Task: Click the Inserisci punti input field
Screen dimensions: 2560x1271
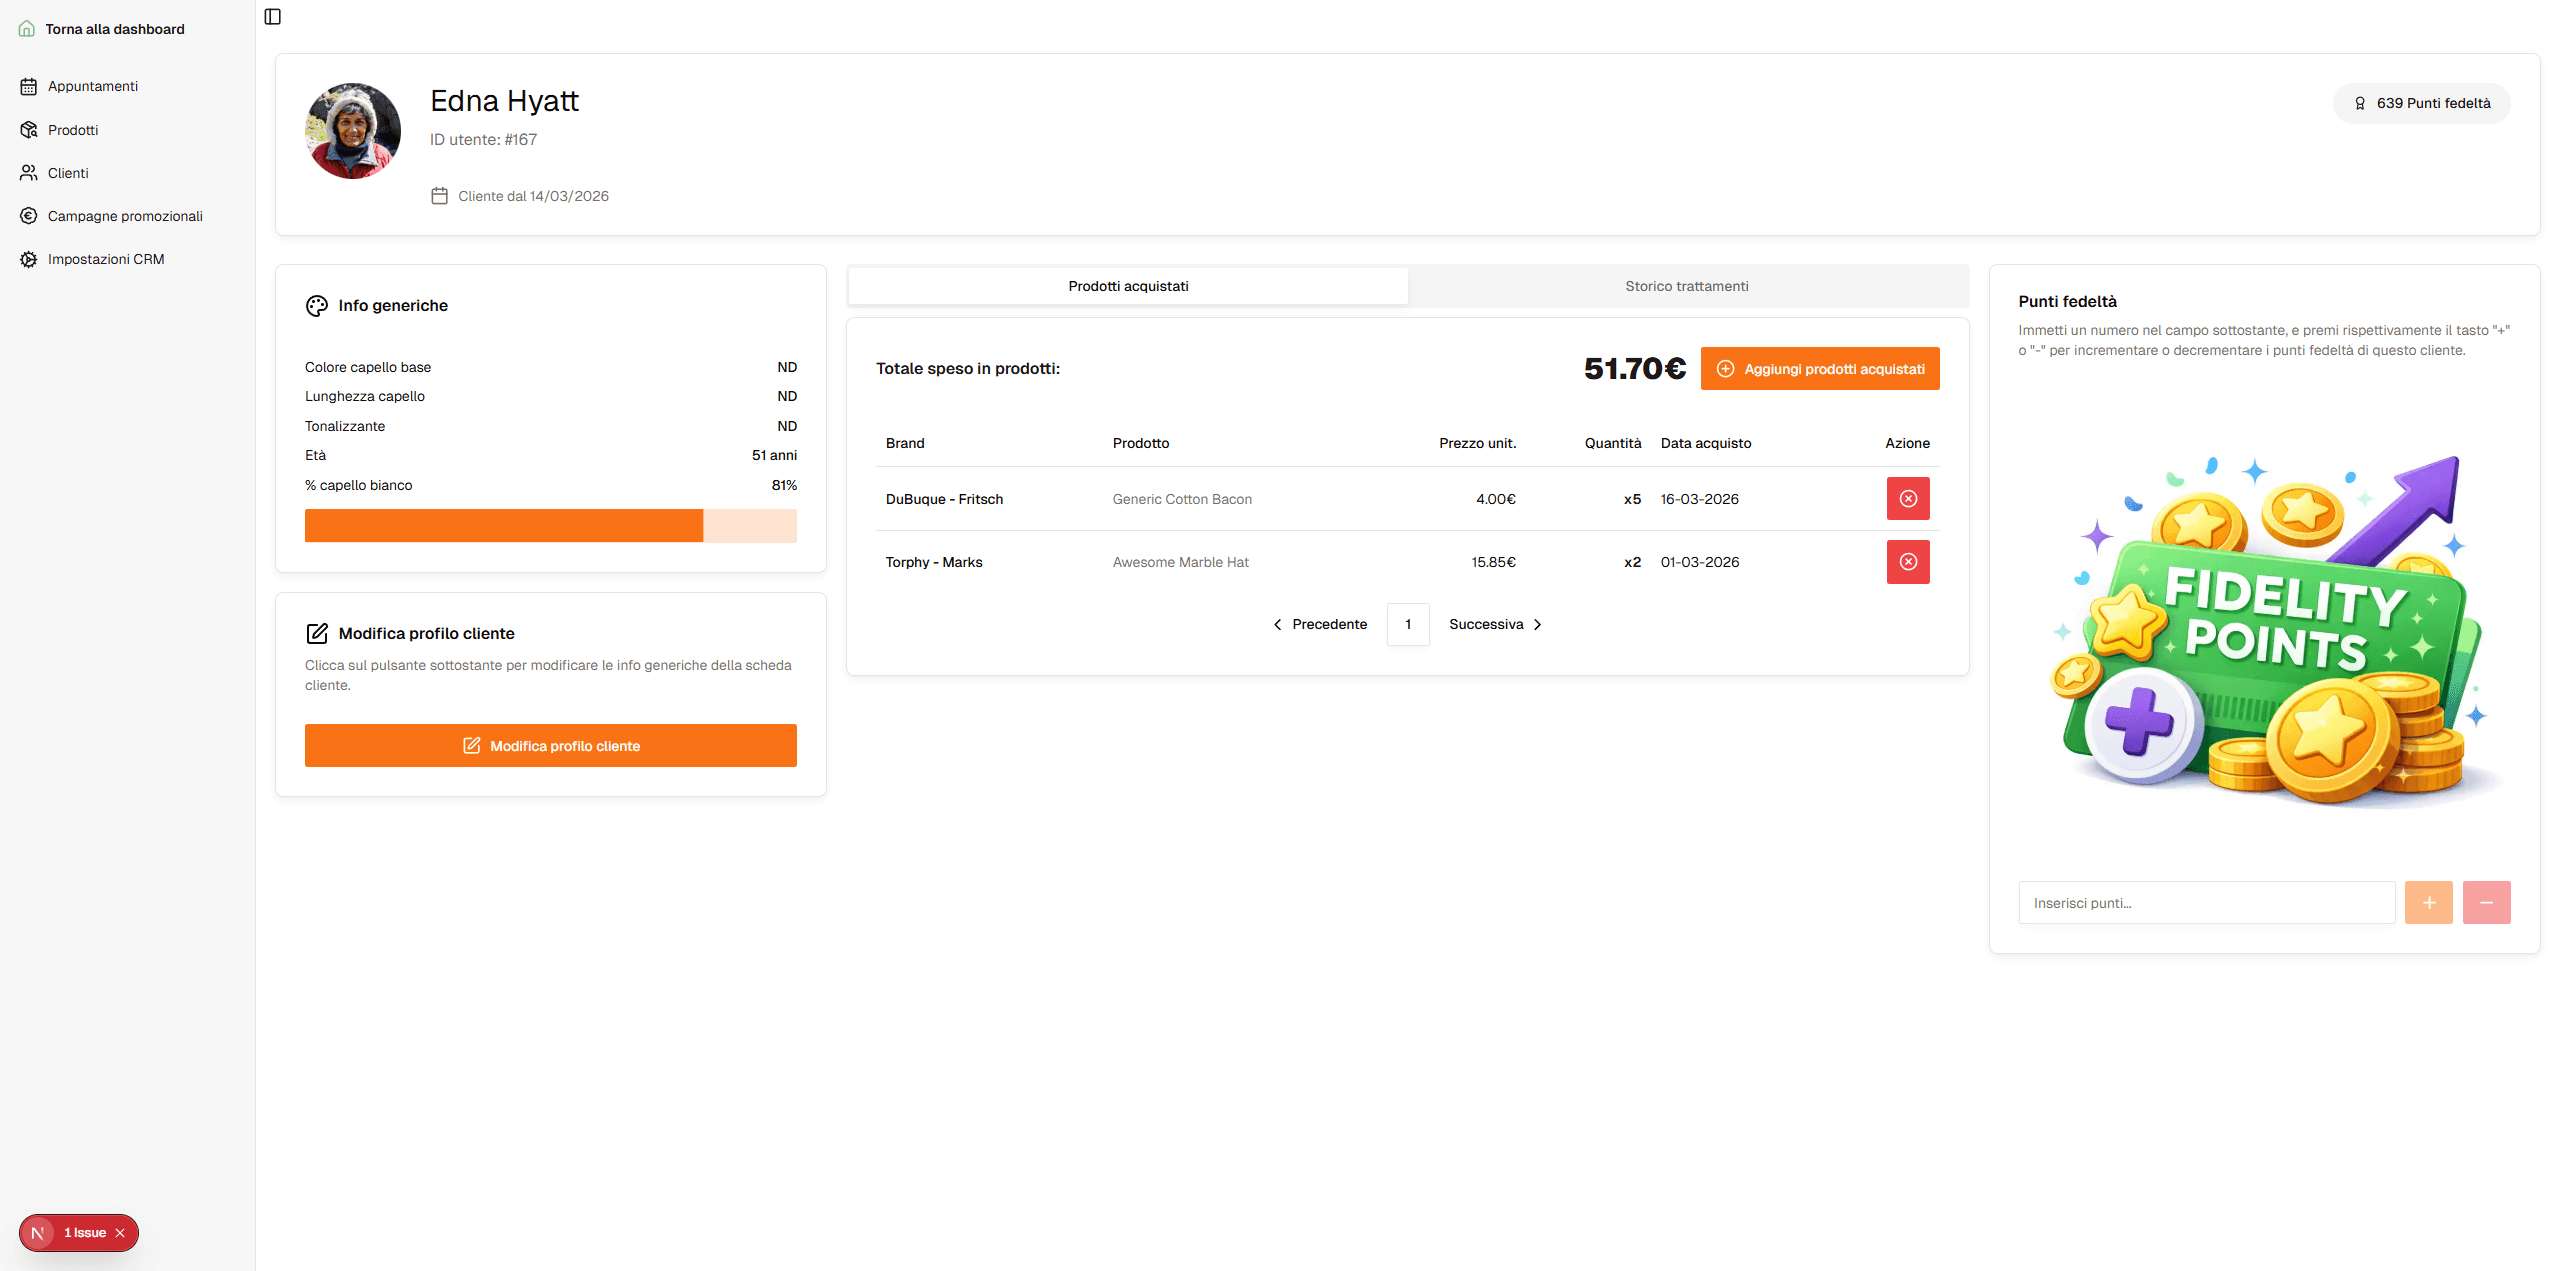Action: pyautogui.click(x=2207, y=901)
